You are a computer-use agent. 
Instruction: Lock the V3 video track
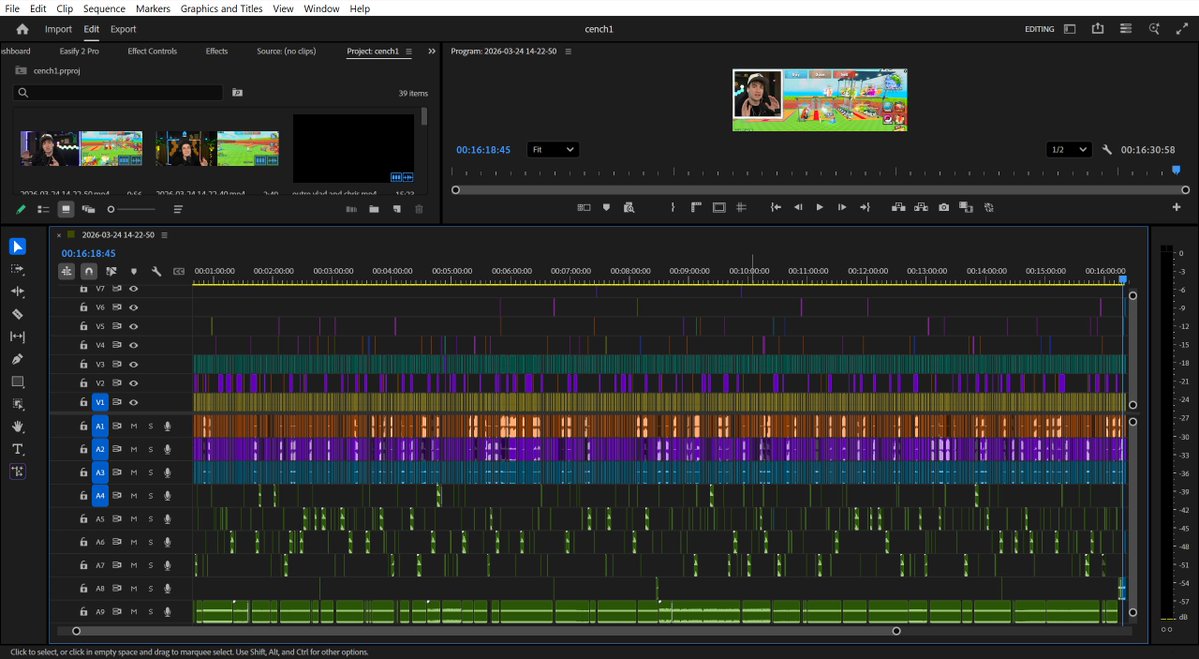pyautogui.click(x=83, y=364)
